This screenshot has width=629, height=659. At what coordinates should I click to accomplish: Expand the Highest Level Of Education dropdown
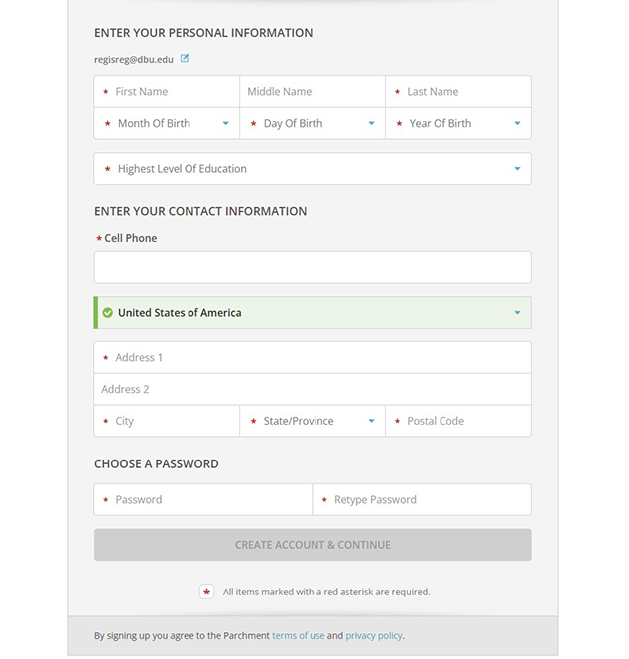click(x=312, y=169)
